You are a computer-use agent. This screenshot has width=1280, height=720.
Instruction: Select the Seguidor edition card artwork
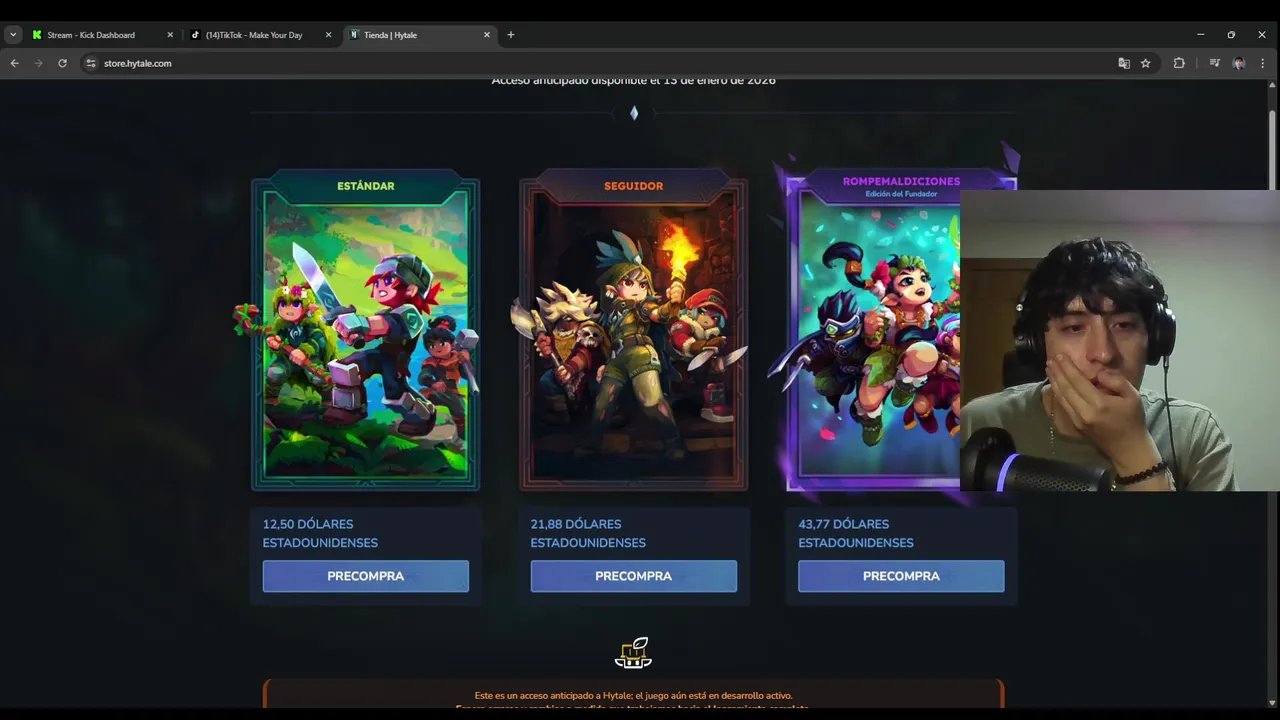coord(634,335)
